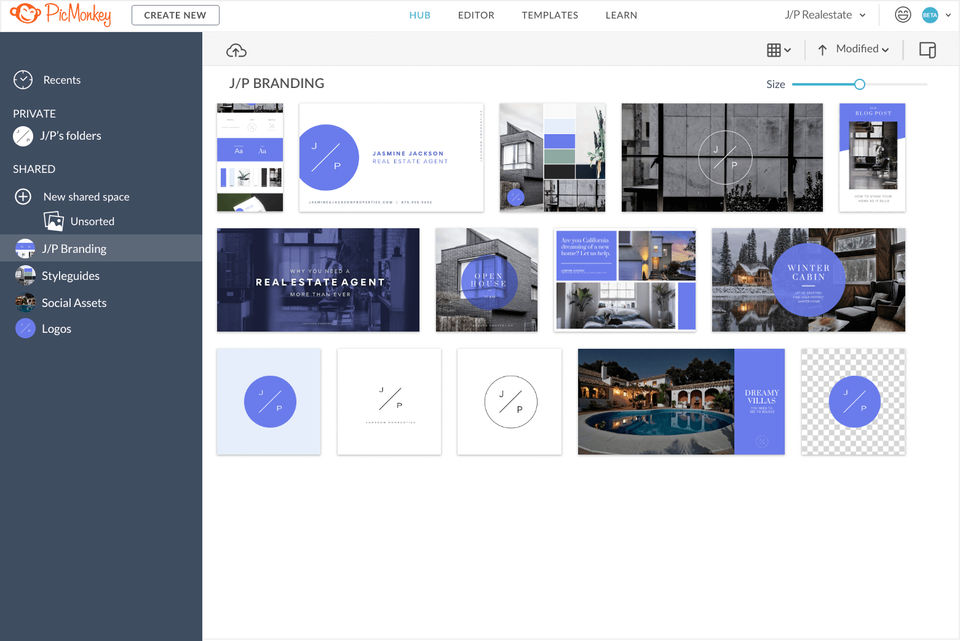Click the Unsorted photos icon

[x=54, y=221]
